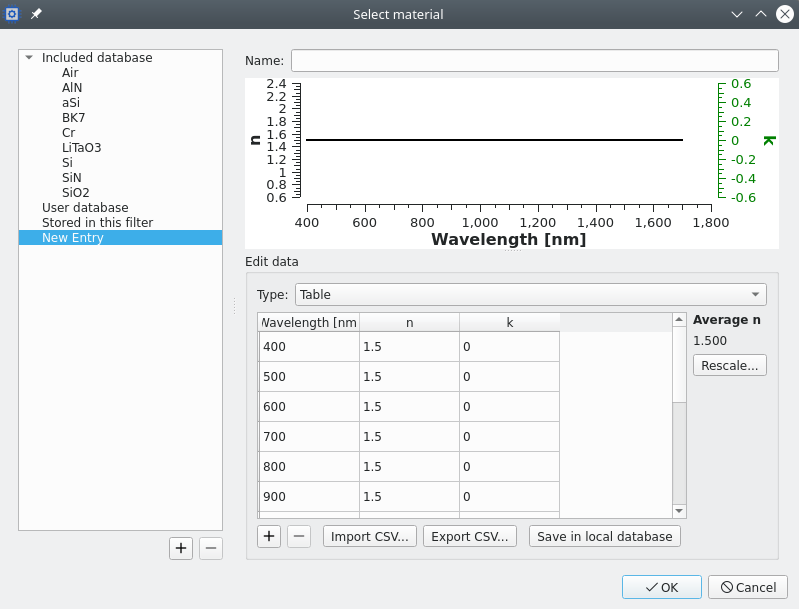Click the Average n value 1.500
799x609 pixels.
tap(710, 340)
